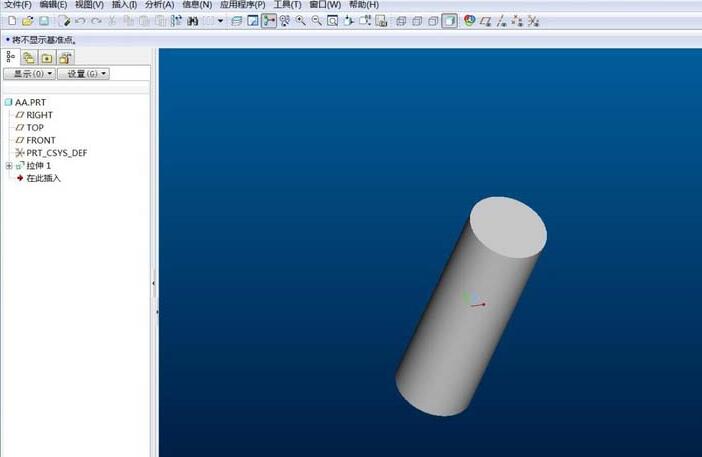Open the view manager icon

(x=253, y=21)
